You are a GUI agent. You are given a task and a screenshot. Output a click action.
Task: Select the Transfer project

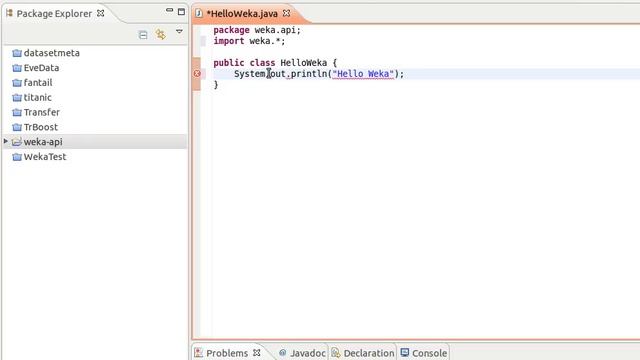42,112
